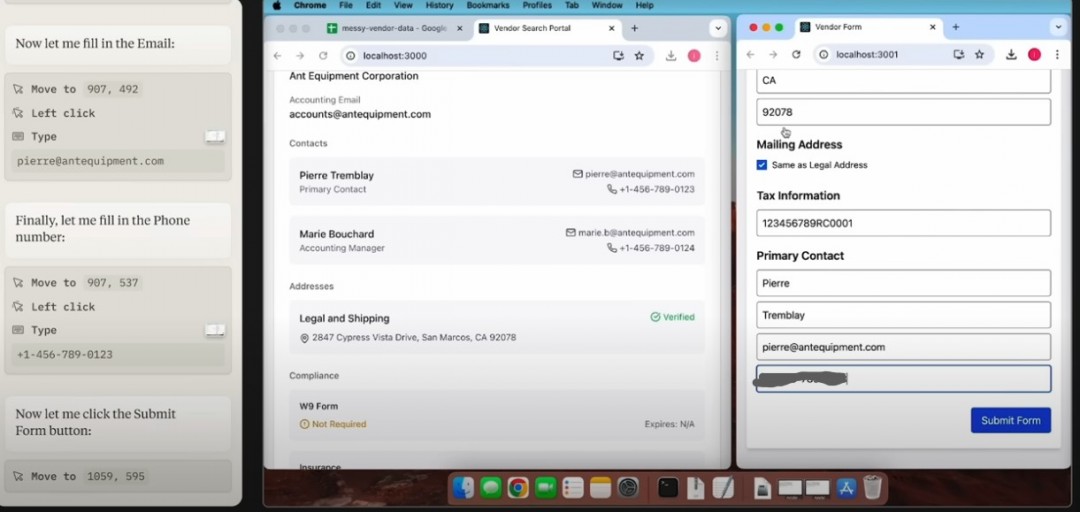1080x512 pixels.
Task: Bookmark the localhost:3001 page with star
Action: coord(979,54)
